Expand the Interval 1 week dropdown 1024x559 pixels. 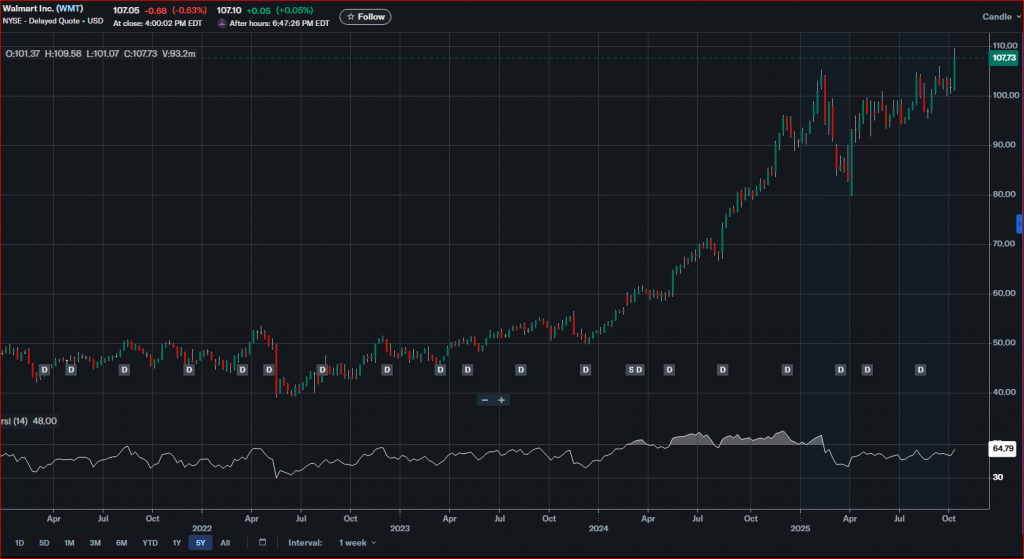point(358,542)
